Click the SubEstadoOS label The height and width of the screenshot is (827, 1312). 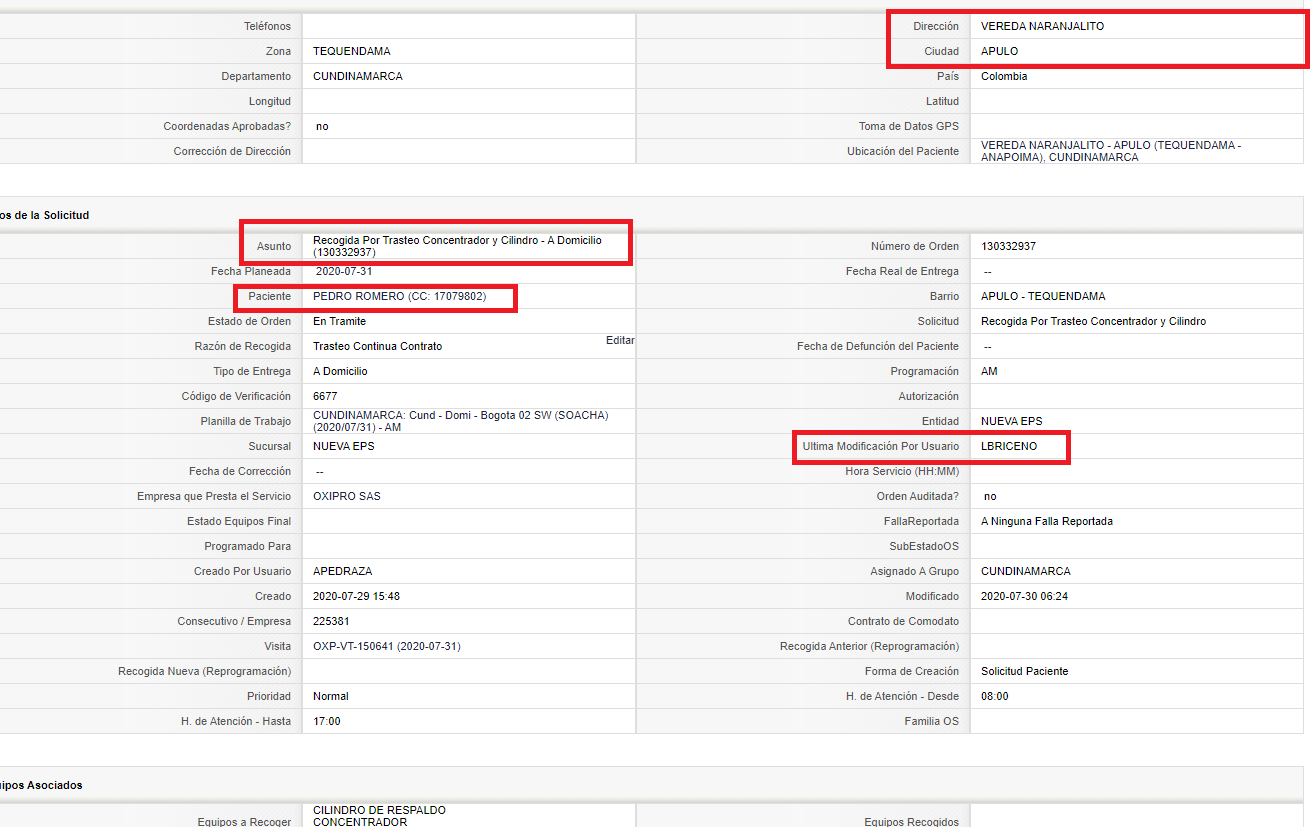coord(925,546)
